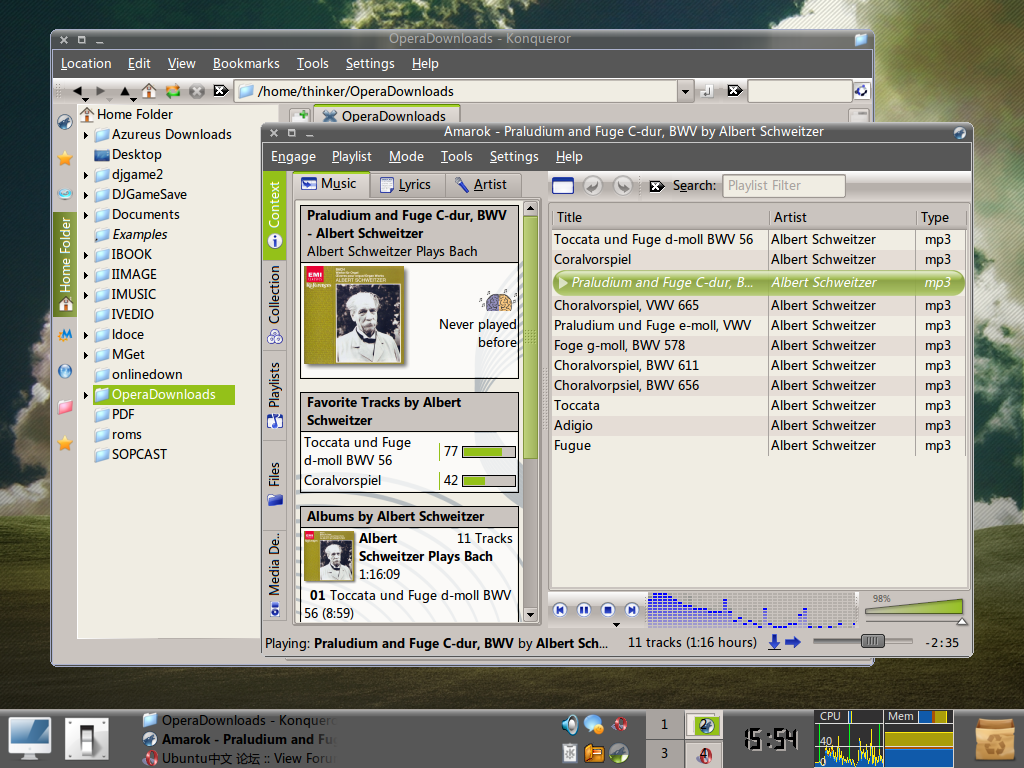
Task: Switch to virtual desktop 3 in the pager
Action: coord(664,754)
